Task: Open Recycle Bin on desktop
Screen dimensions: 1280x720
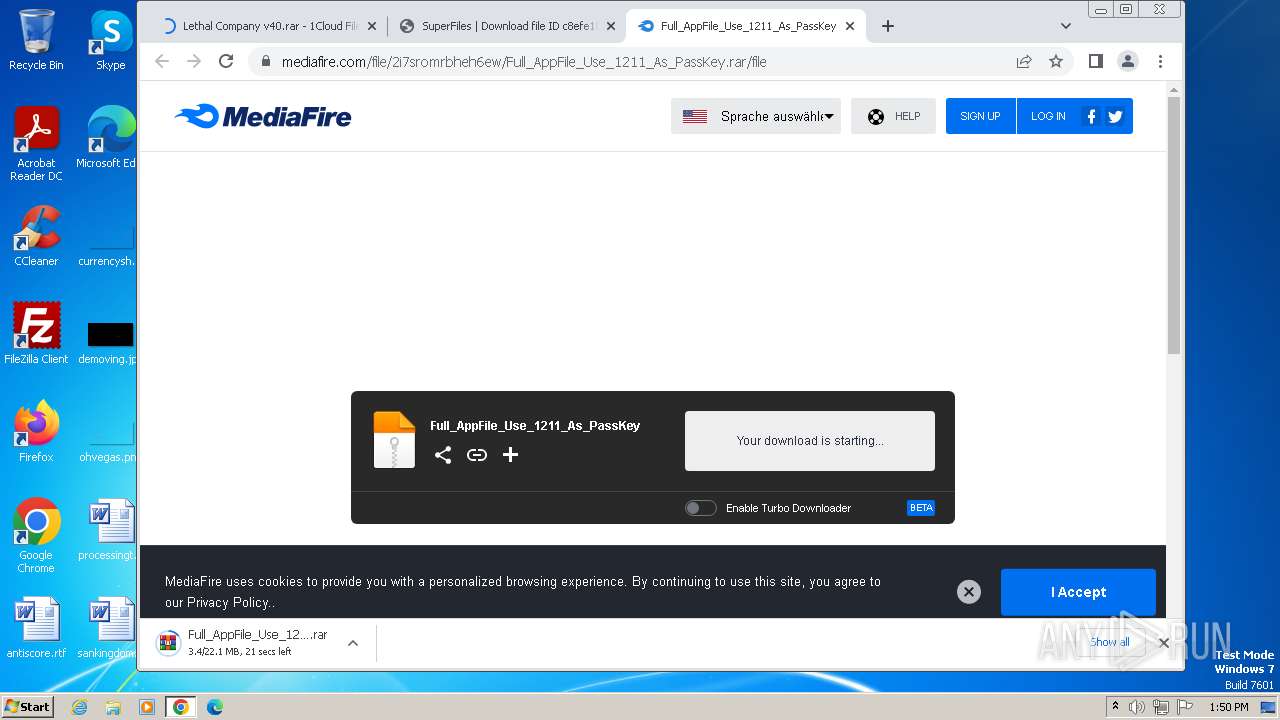Action: (x=36, y=40)
